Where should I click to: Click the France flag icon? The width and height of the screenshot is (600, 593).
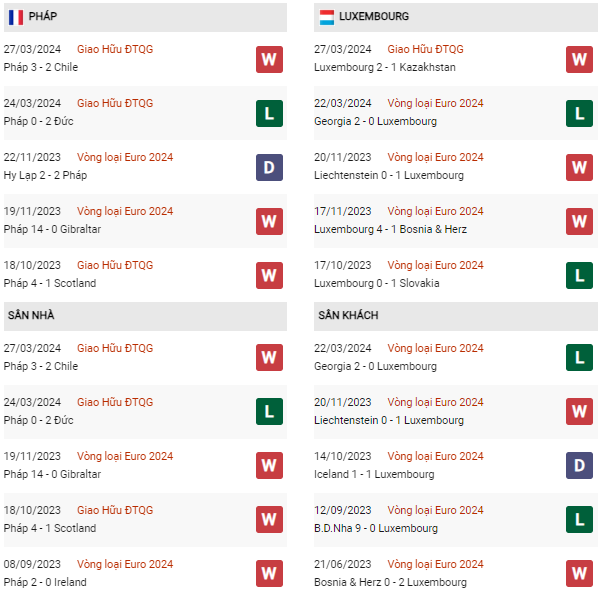16,17
